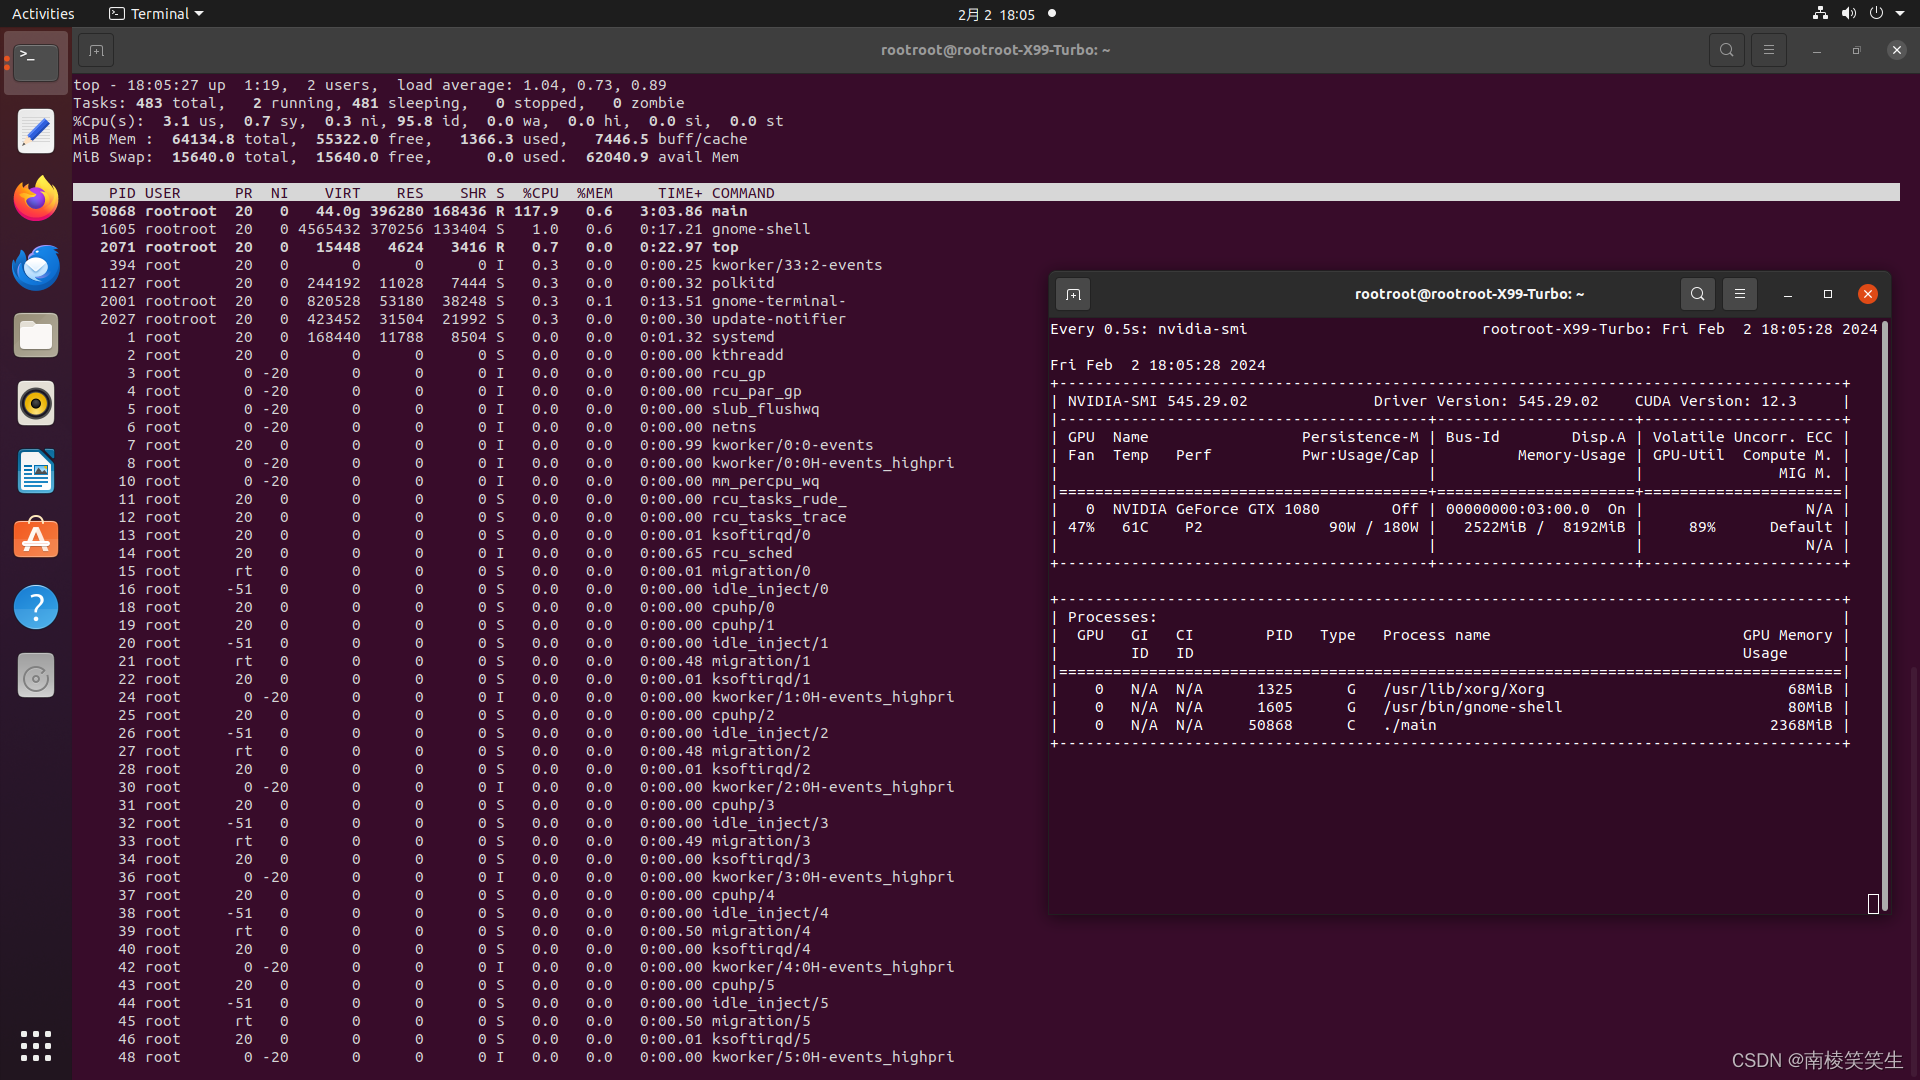Viewport: 1920px width, 1080px height.
Task: Launch Thunderbird mail from dock
Action: (x=36, y=267)
